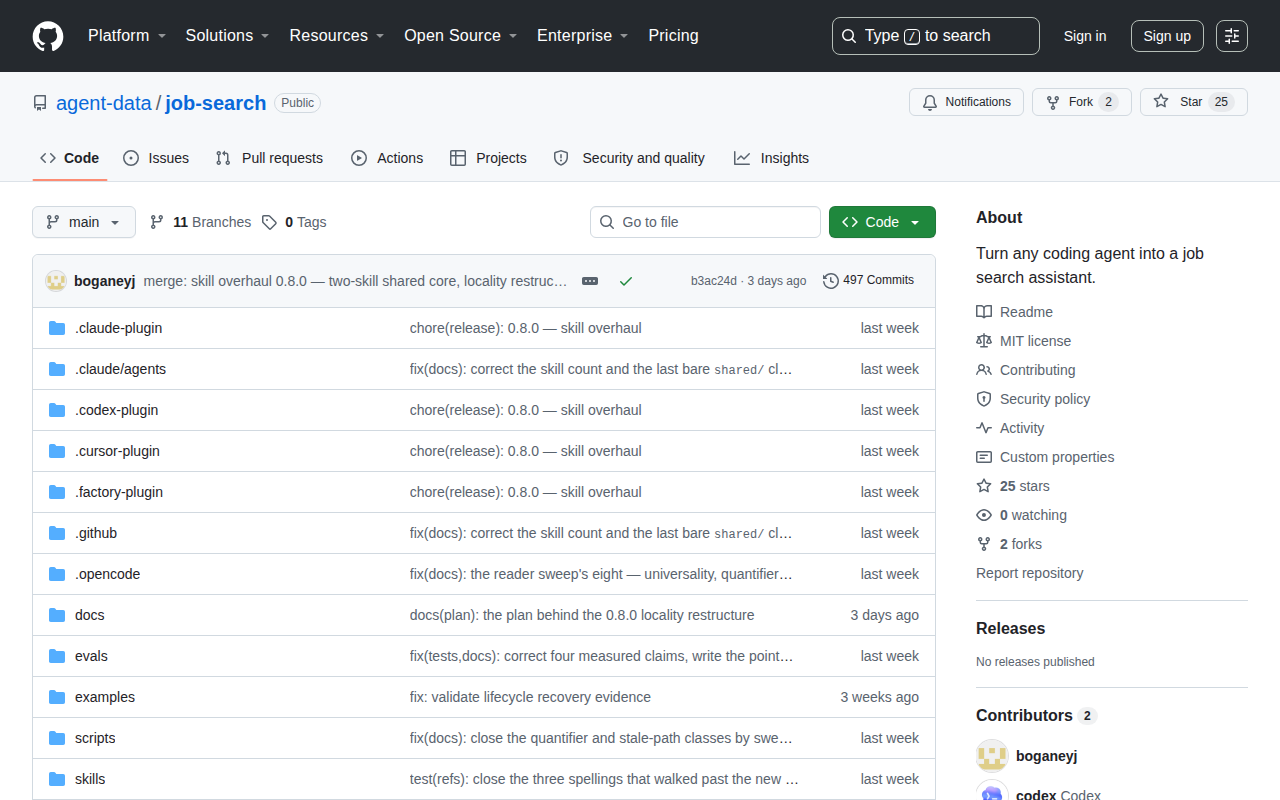
Task: Open the job-search repository link
Action: (216, 103)
